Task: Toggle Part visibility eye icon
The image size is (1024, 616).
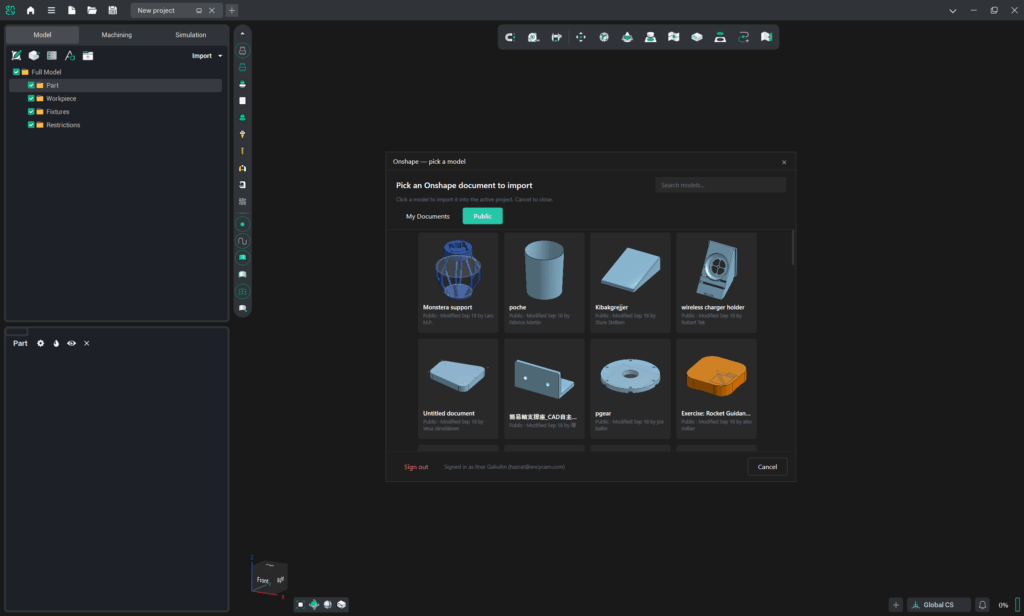Action: click(71, 343)
